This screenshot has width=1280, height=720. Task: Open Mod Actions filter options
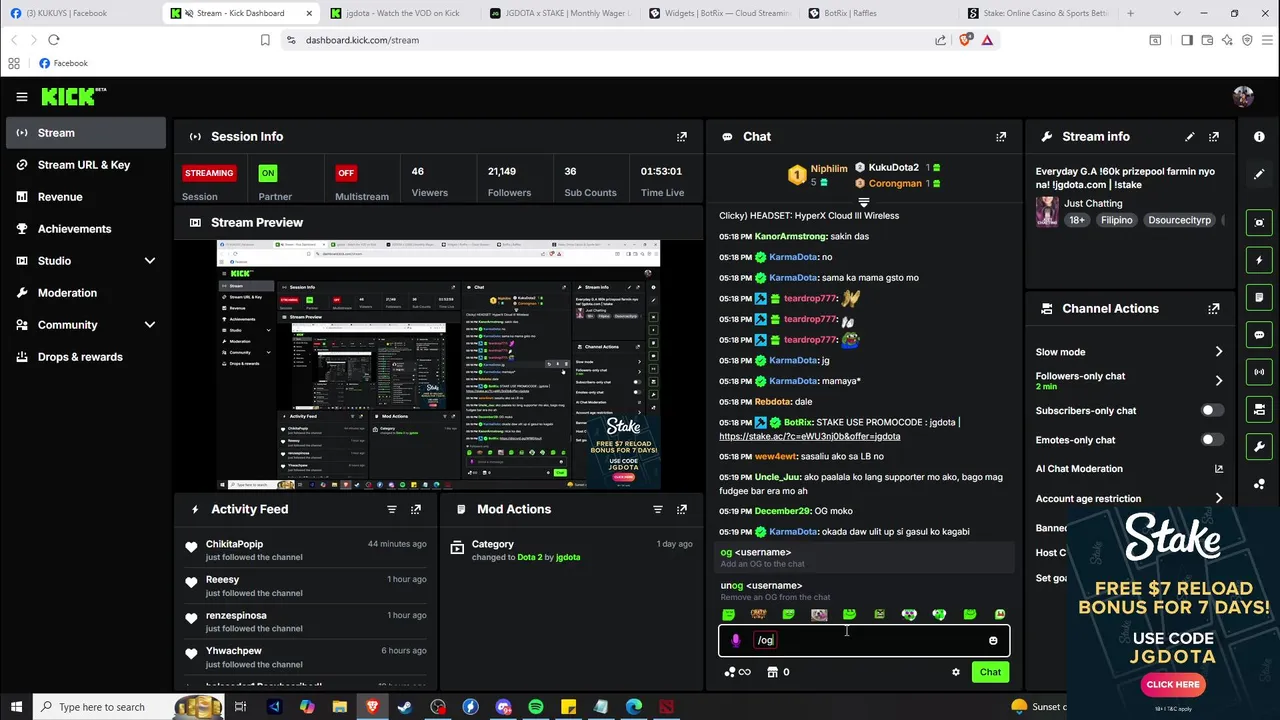(658, 509)
